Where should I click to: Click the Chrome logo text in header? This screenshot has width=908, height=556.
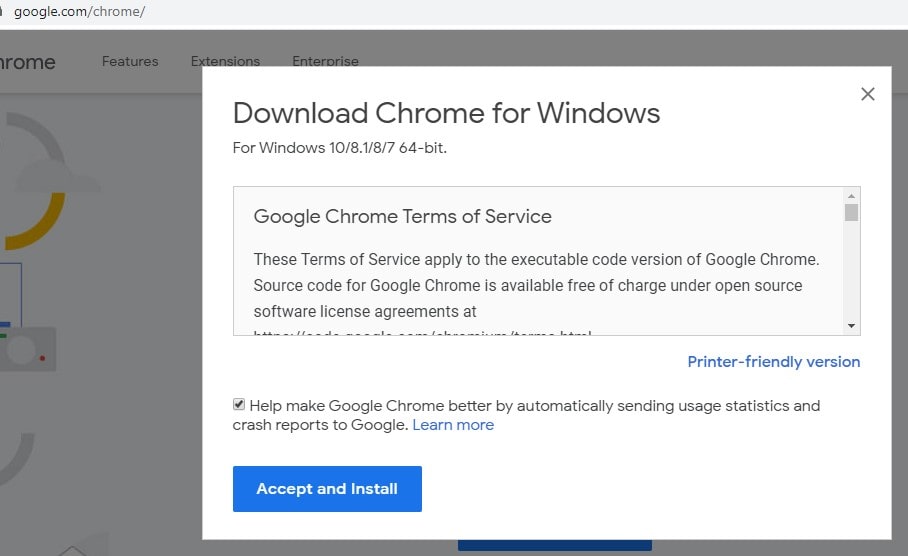[27, 62]
